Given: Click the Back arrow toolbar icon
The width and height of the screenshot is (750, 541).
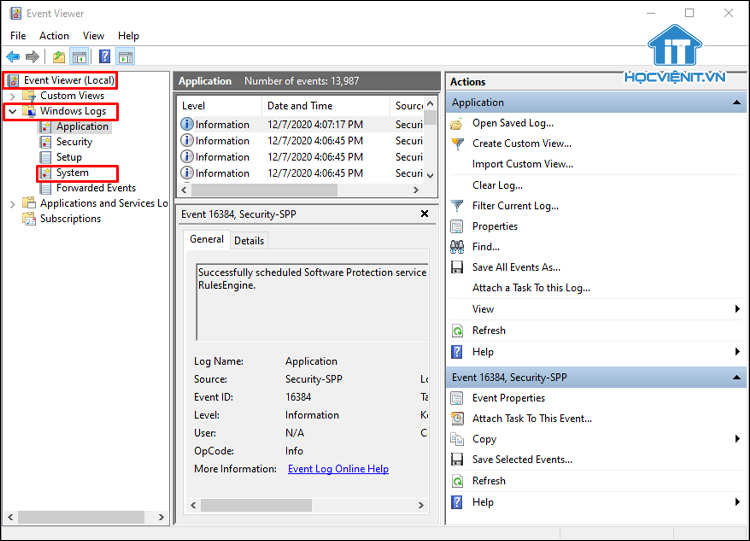Looking at the screenshot, I should pyautogui.click(x=13, y=57).
